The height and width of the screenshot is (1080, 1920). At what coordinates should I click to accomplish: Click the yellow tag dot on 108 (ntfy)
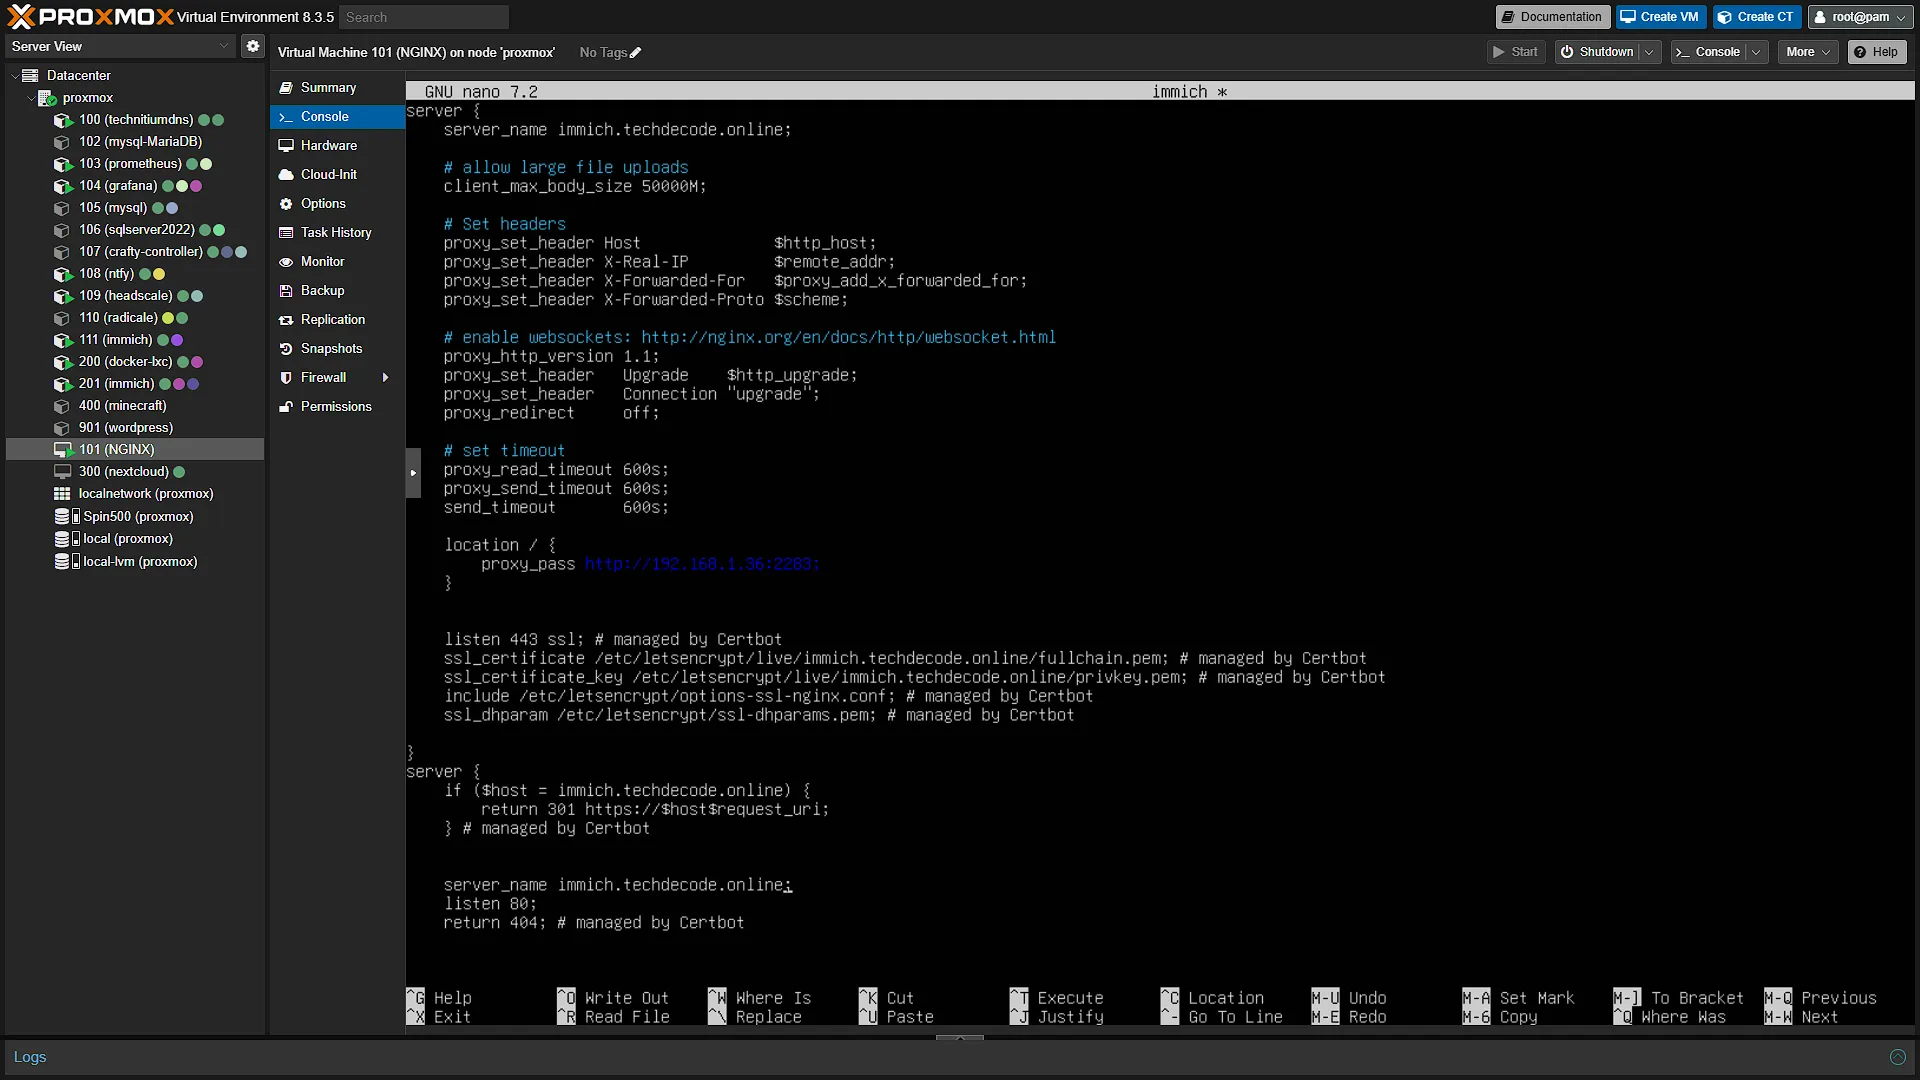(159, 274)
